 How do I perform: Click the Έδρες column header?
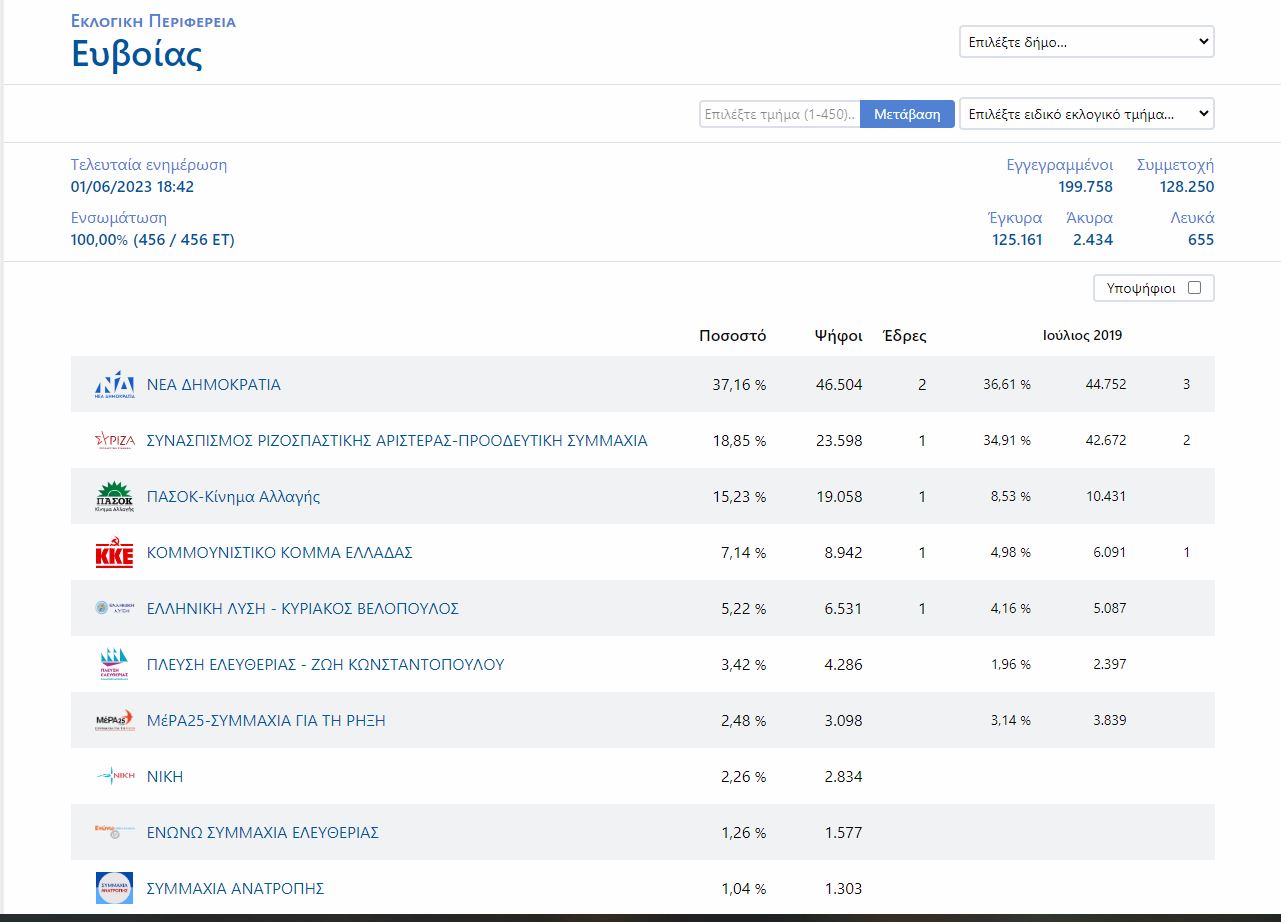905,336
